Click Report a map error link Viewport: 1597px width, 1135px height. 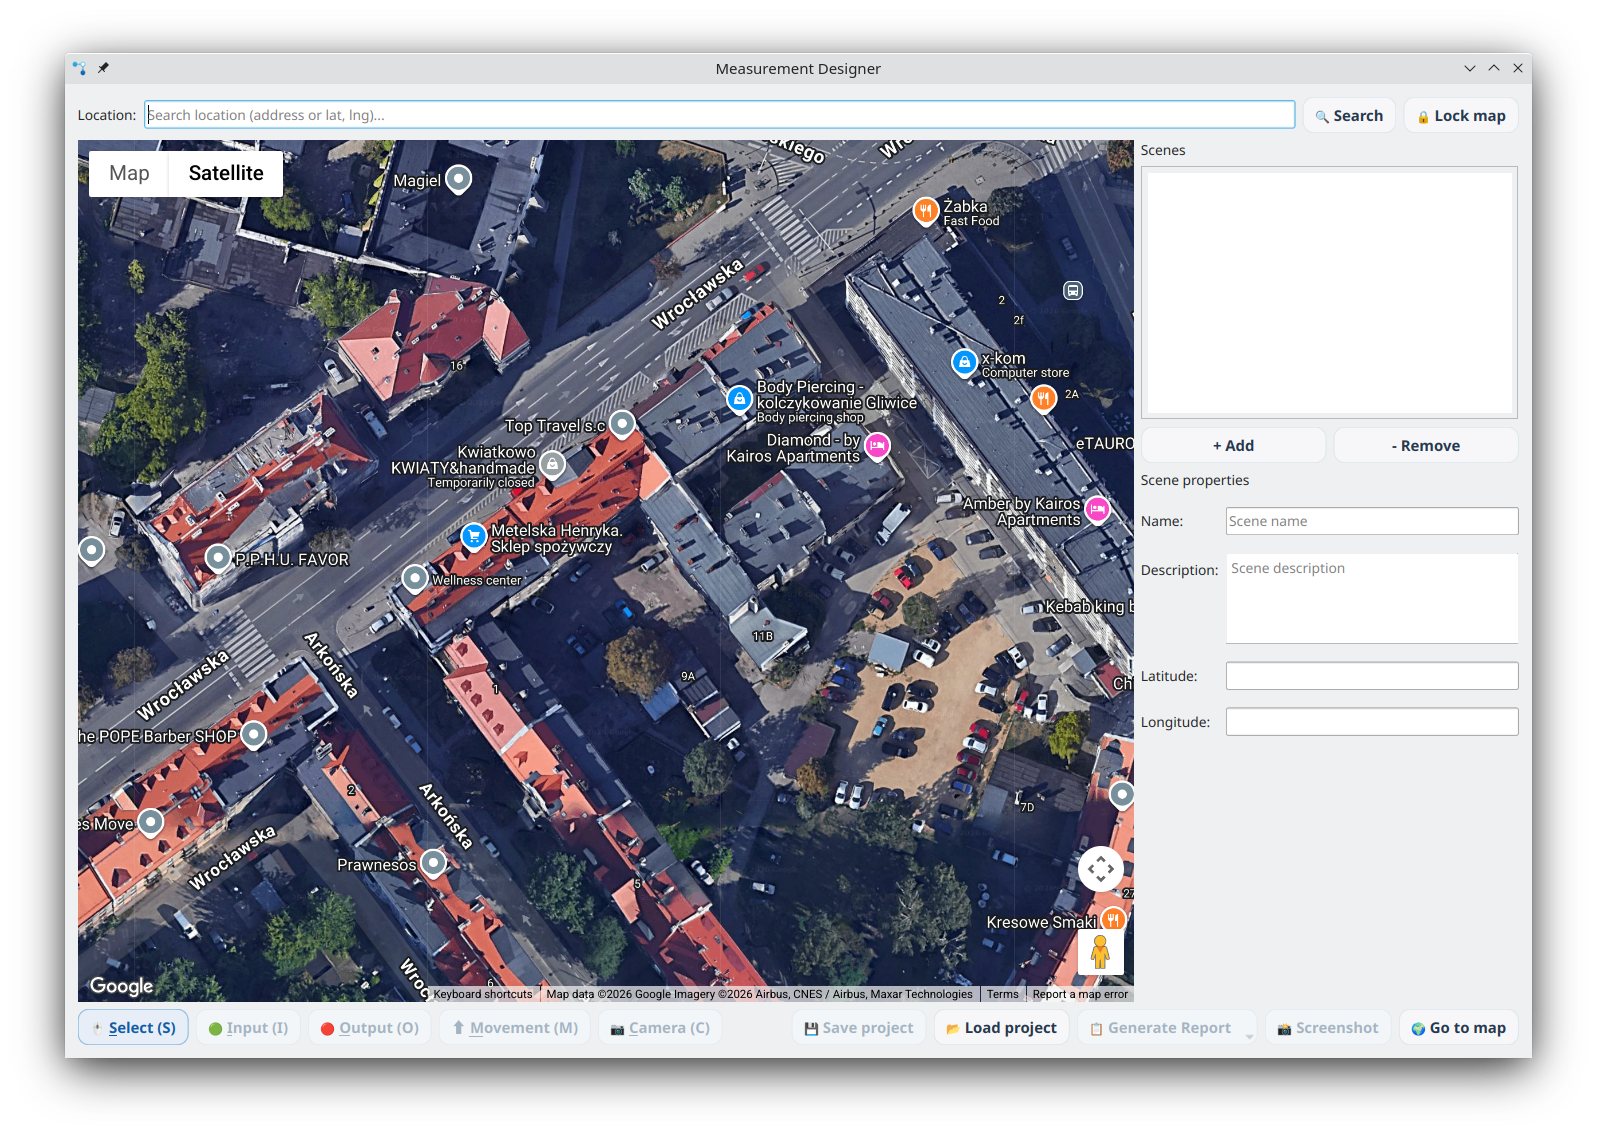pyautogui.click(x=1080, y=994)
